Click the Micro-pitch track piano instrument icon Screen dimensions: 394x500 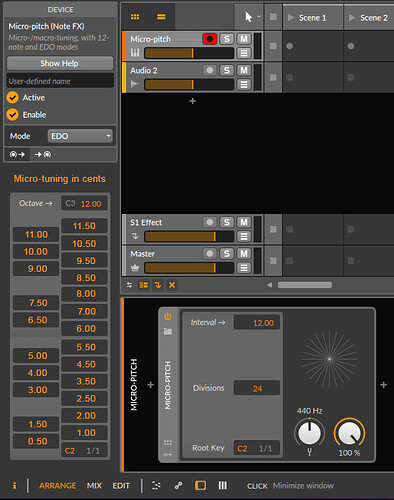[x=135, y=53]
